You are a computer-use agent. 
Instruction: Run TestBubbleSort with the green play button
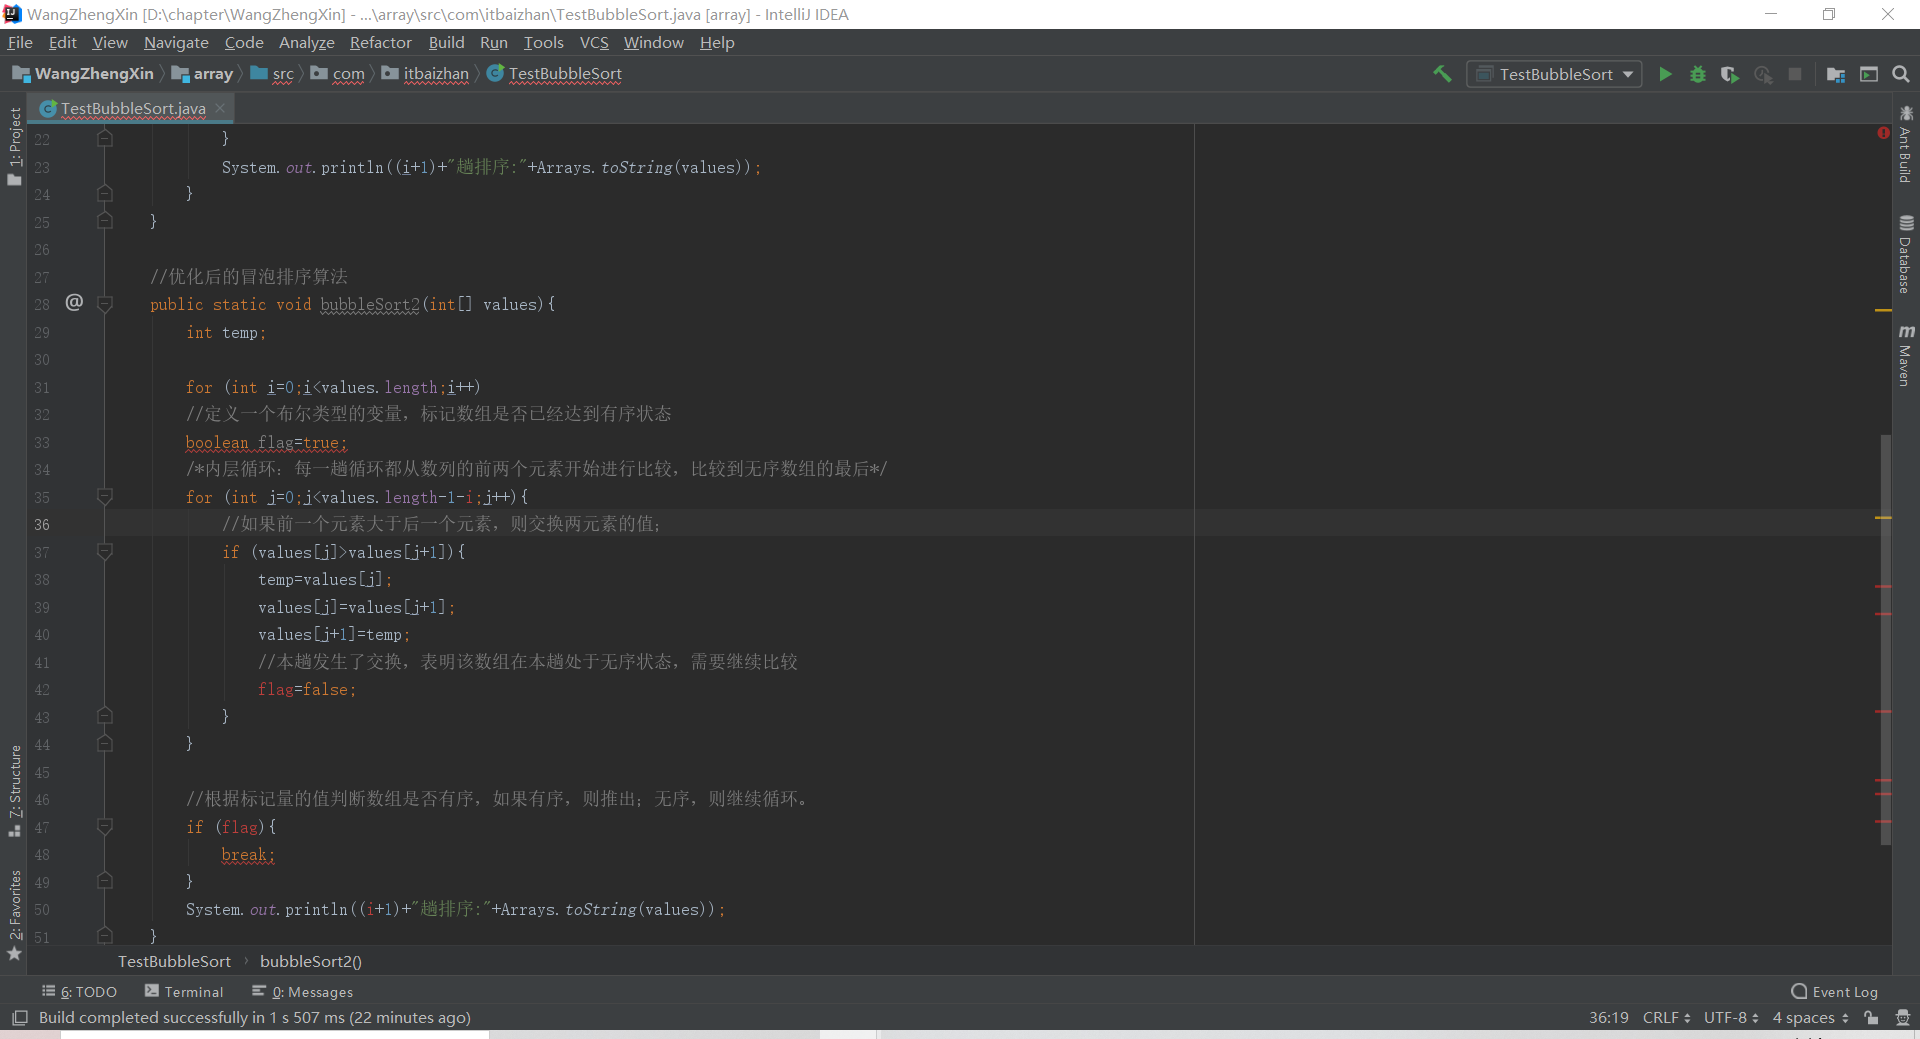click(1665, 74)
